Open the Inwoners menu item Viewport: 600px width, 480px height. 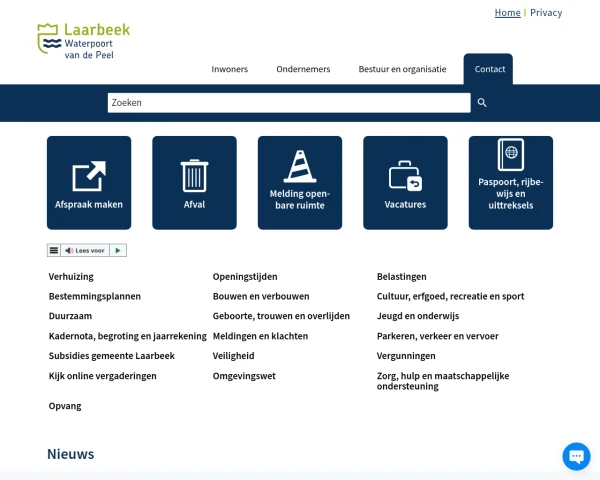(230, 69)
